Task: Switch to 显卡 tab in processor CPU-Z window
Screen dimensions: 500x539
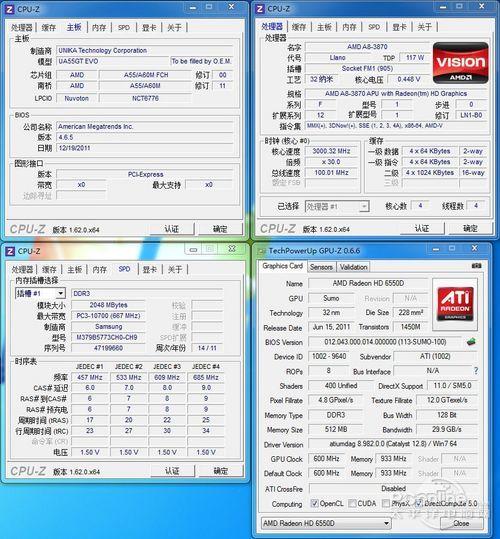Action: click(x=399, y=27)
